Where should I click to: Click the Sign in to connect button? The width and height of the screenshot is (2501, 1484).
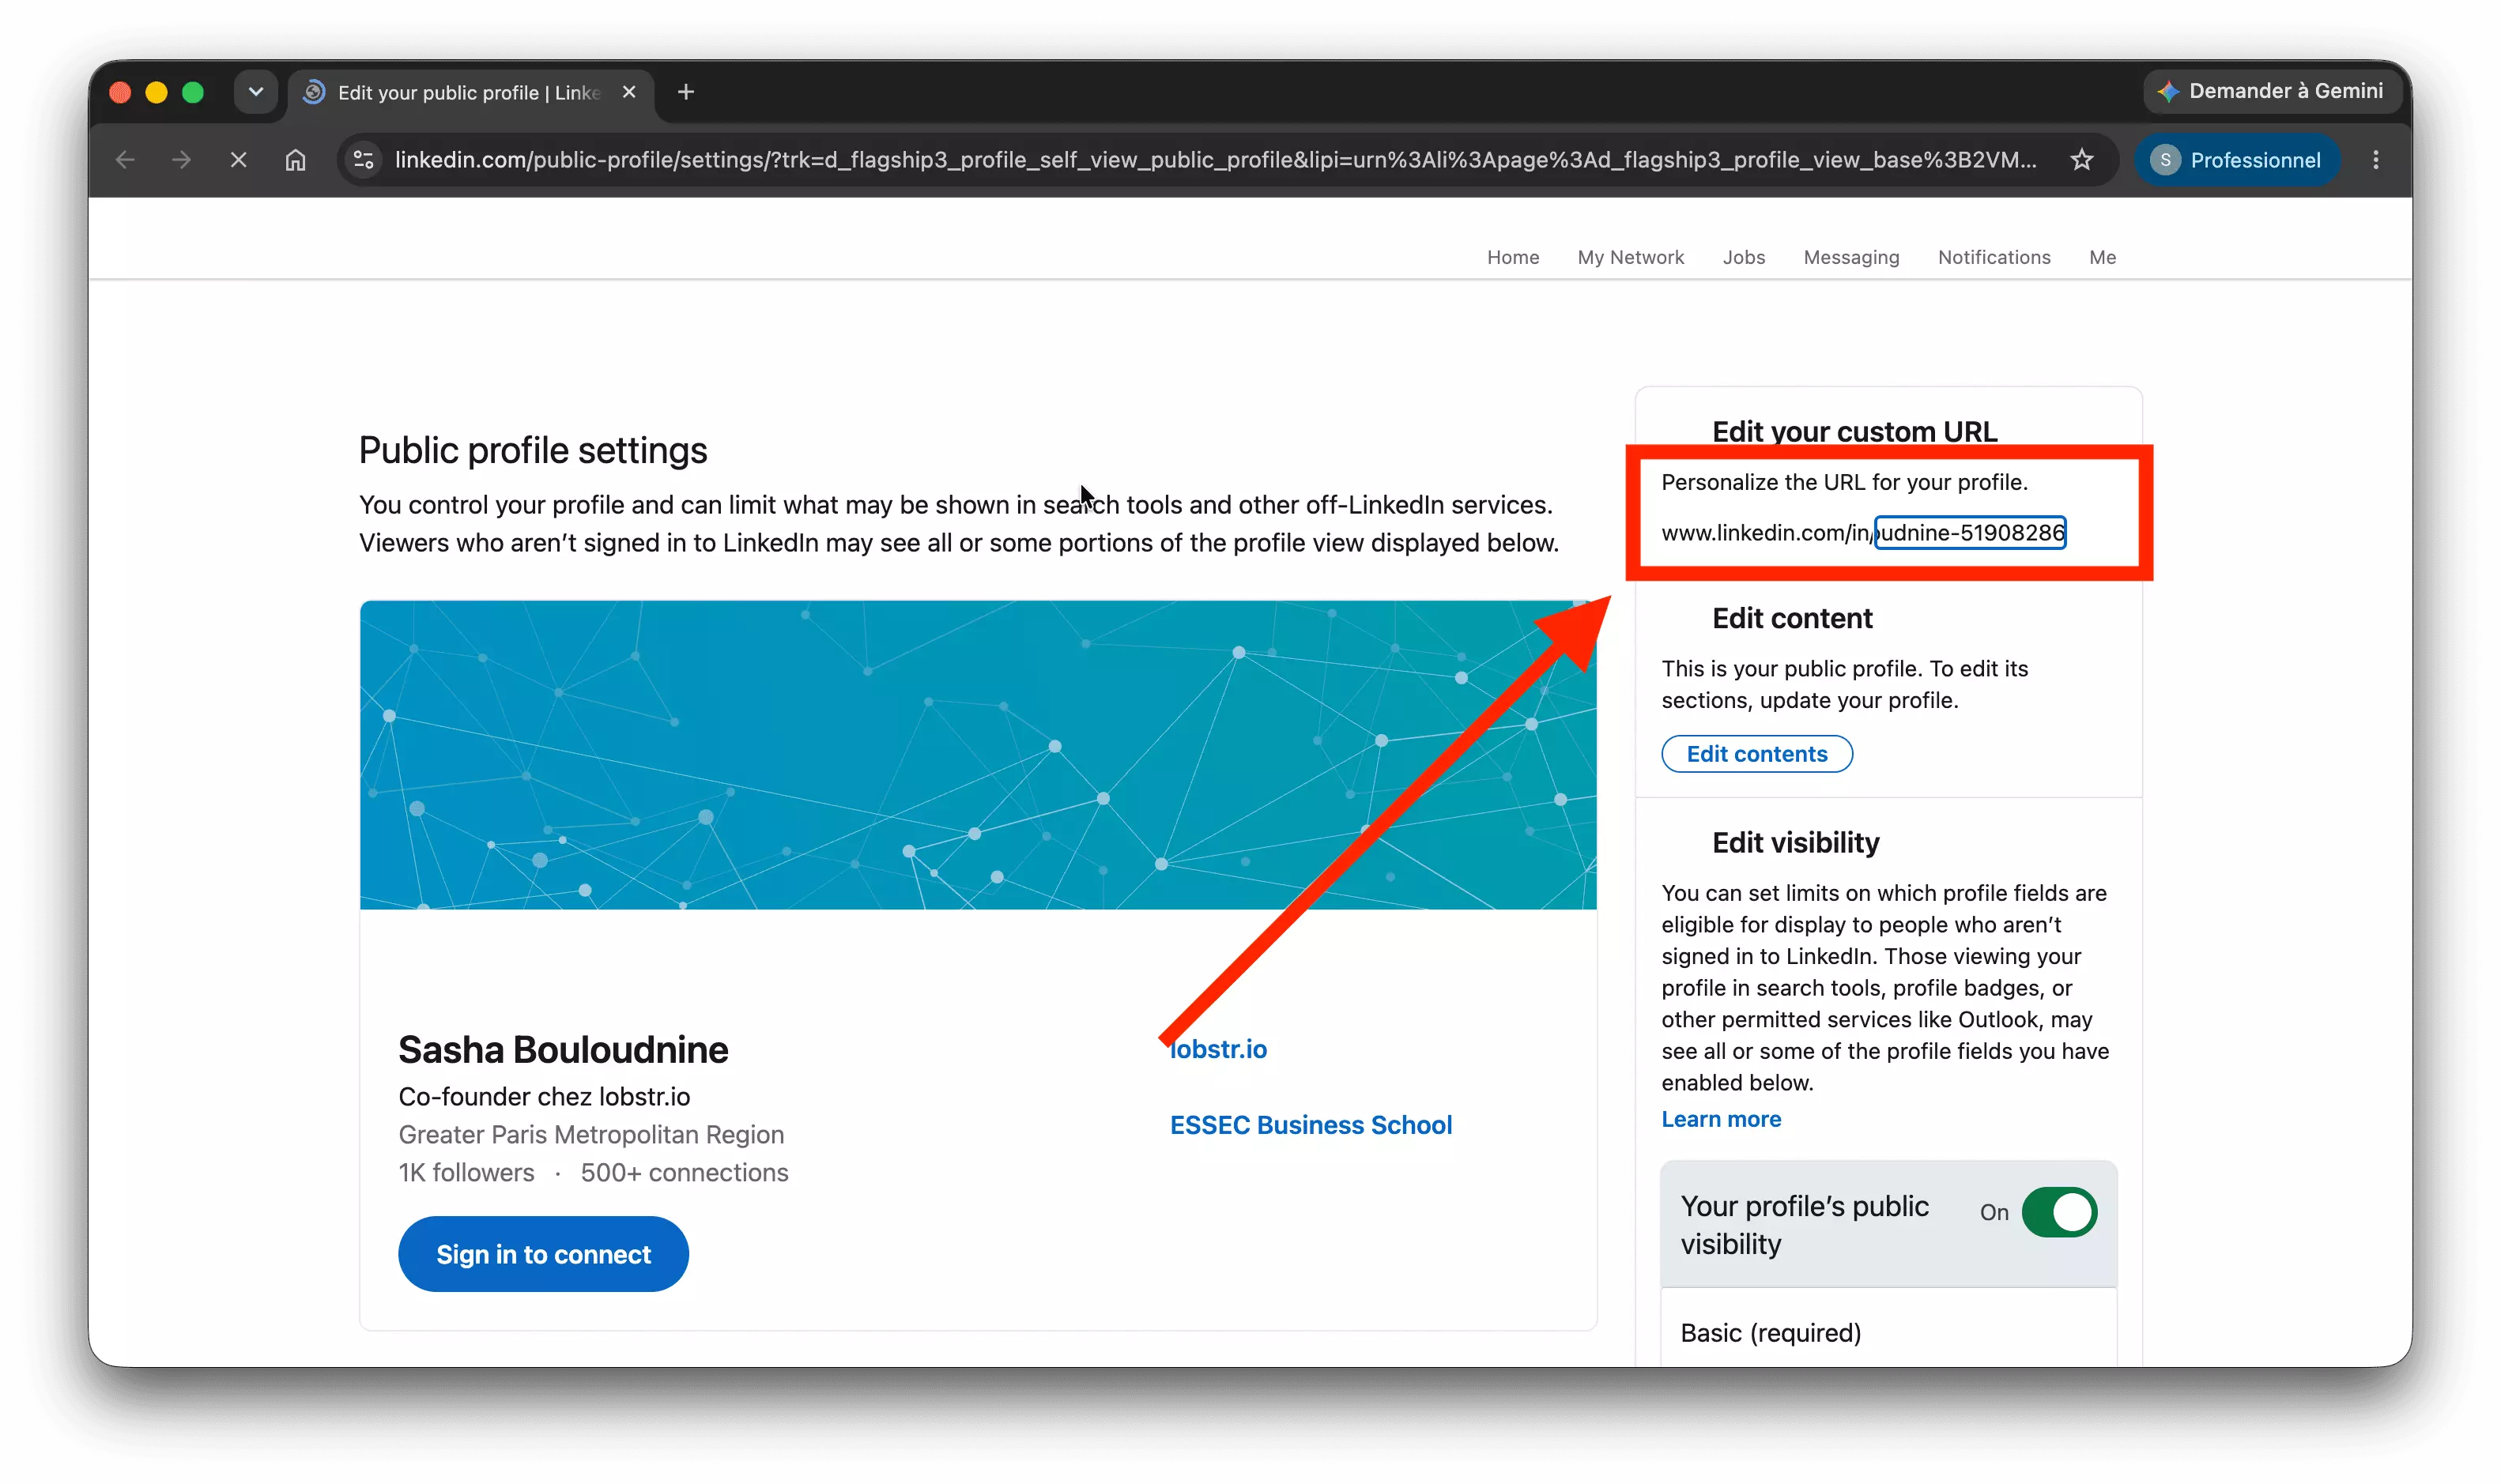pos(543,1254)
